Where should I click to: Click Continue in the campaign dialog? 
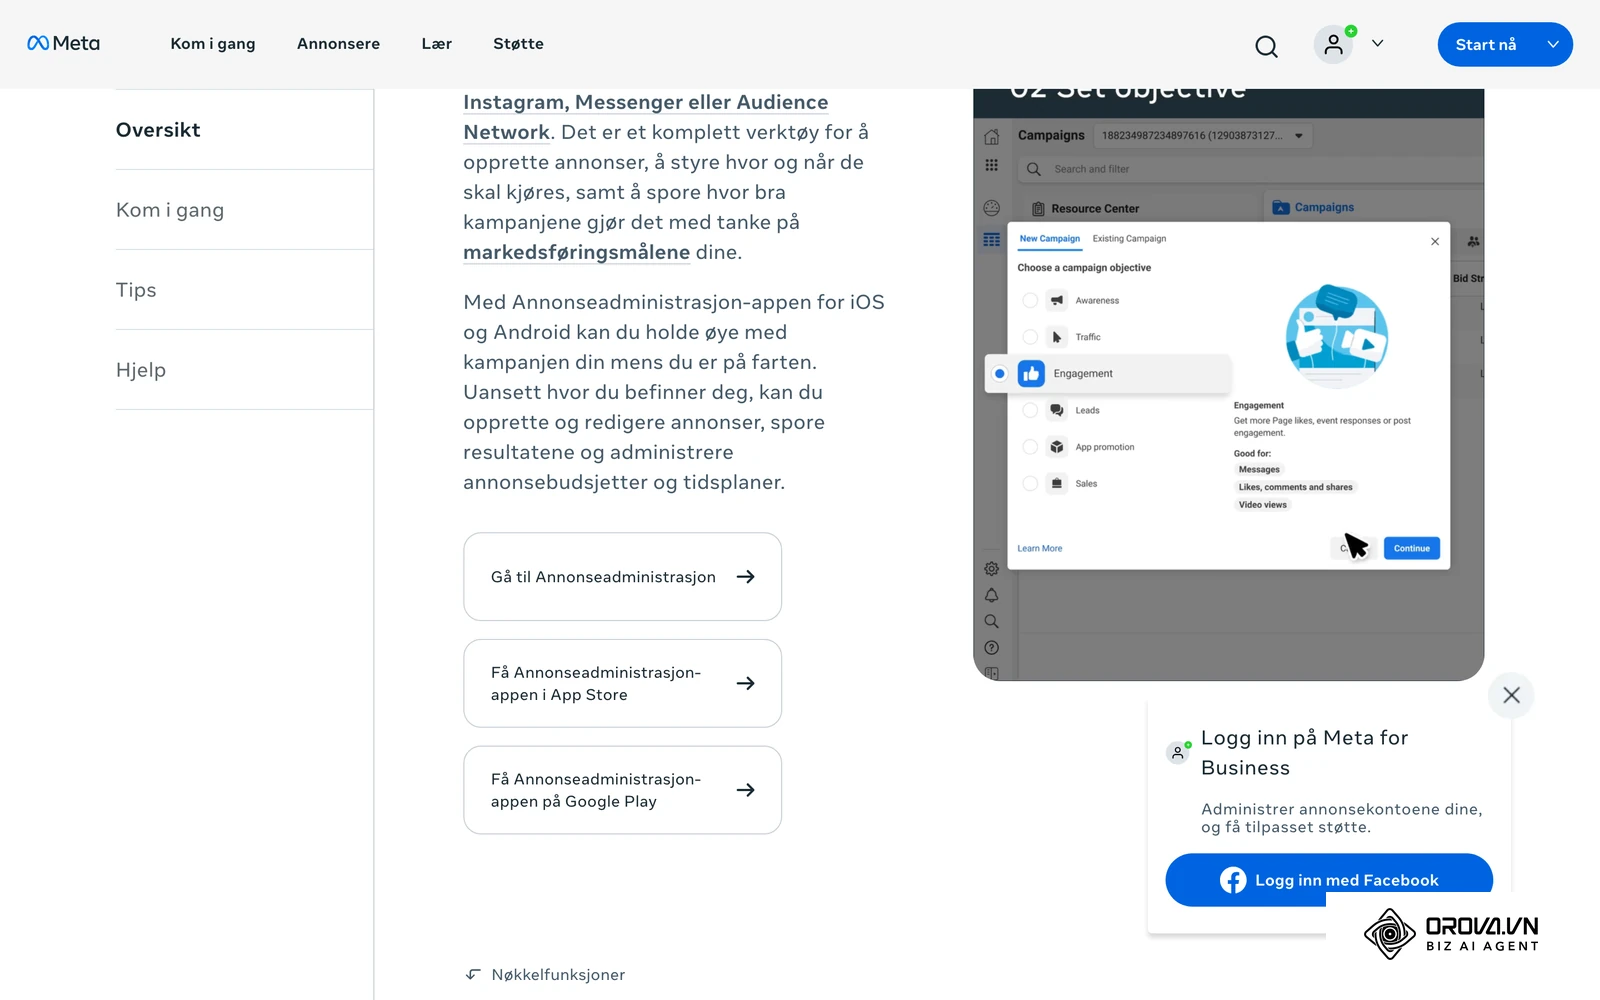pos(1412,548)
